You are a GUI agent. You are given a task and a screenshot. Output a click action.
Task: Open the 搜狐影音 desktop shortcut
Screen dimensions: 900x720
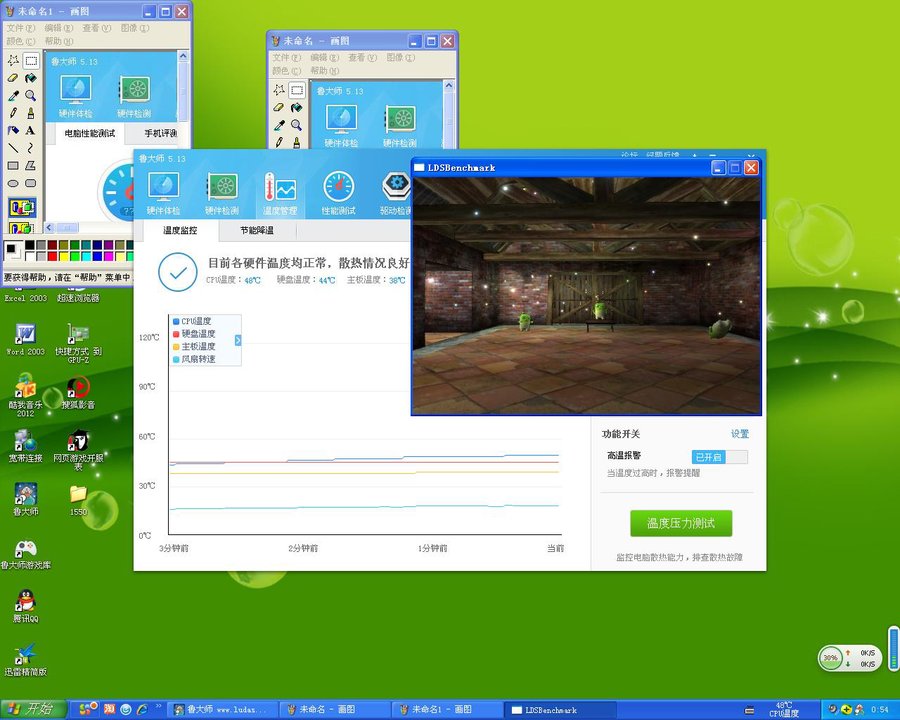(x=78, y=390)
